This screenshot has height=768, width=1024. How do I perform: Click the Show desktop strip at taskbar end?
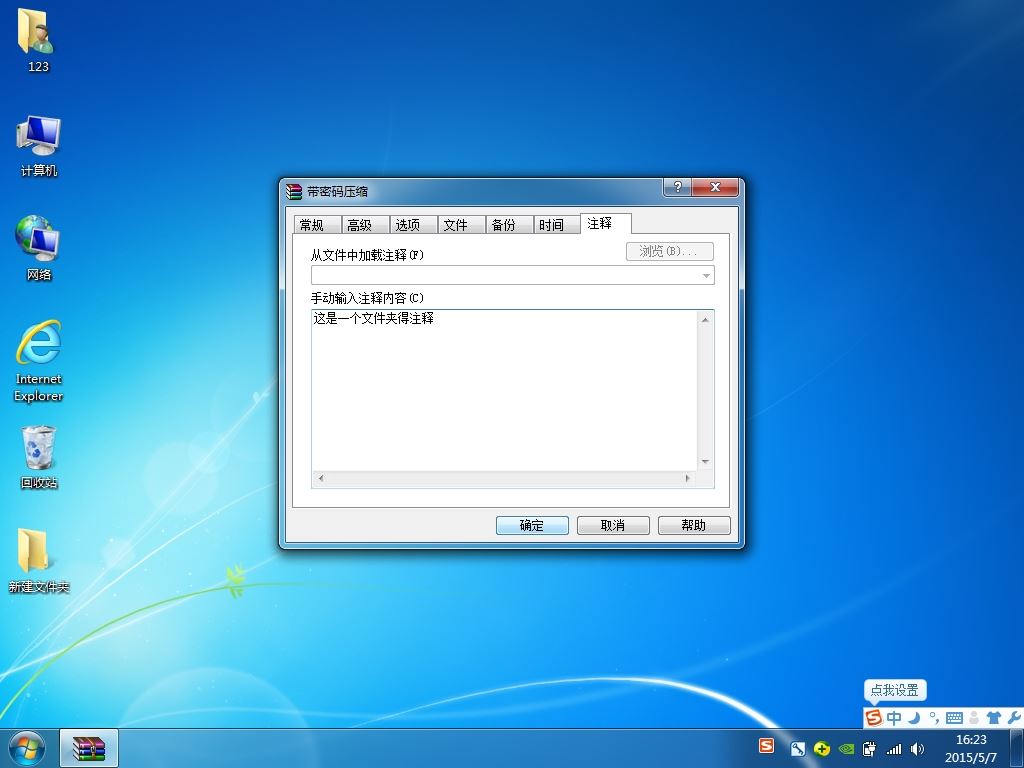pos(1017,748)
